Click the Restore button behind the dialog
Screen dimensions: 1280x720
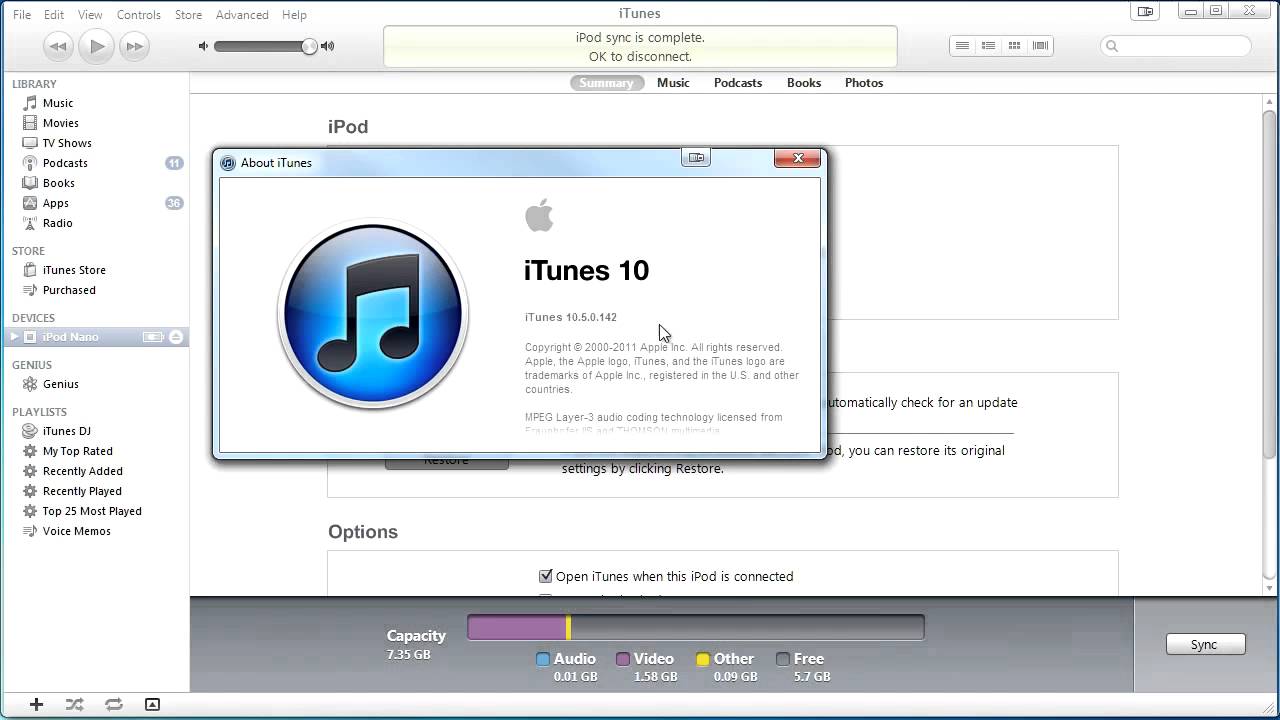point(446,463)
